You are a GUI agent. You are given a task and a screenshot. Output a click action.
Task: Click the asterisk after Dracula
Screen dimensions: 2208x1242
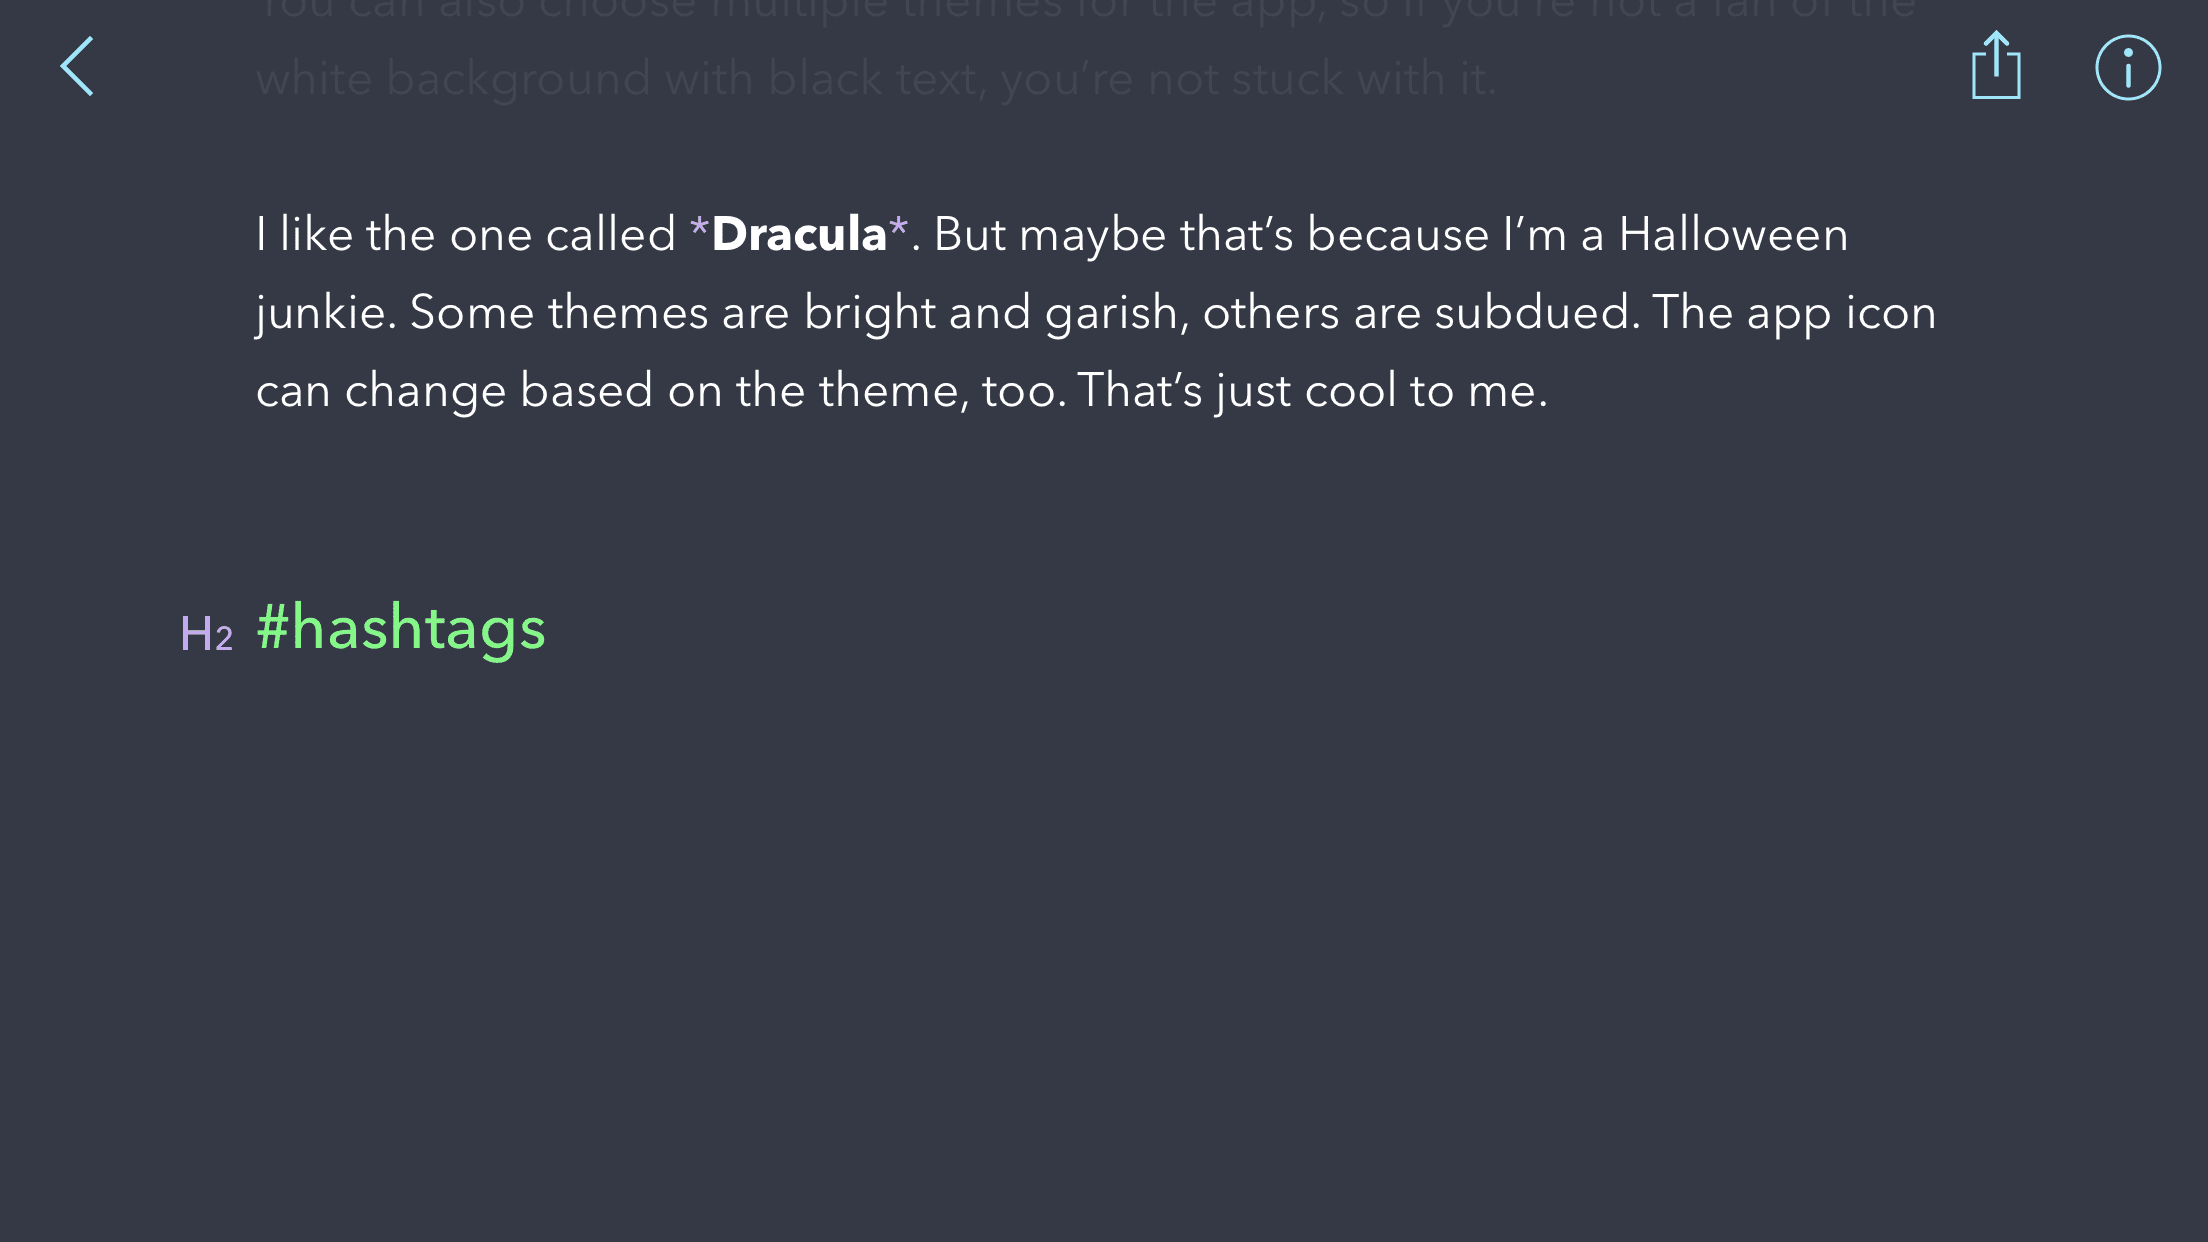coord(898,232)
